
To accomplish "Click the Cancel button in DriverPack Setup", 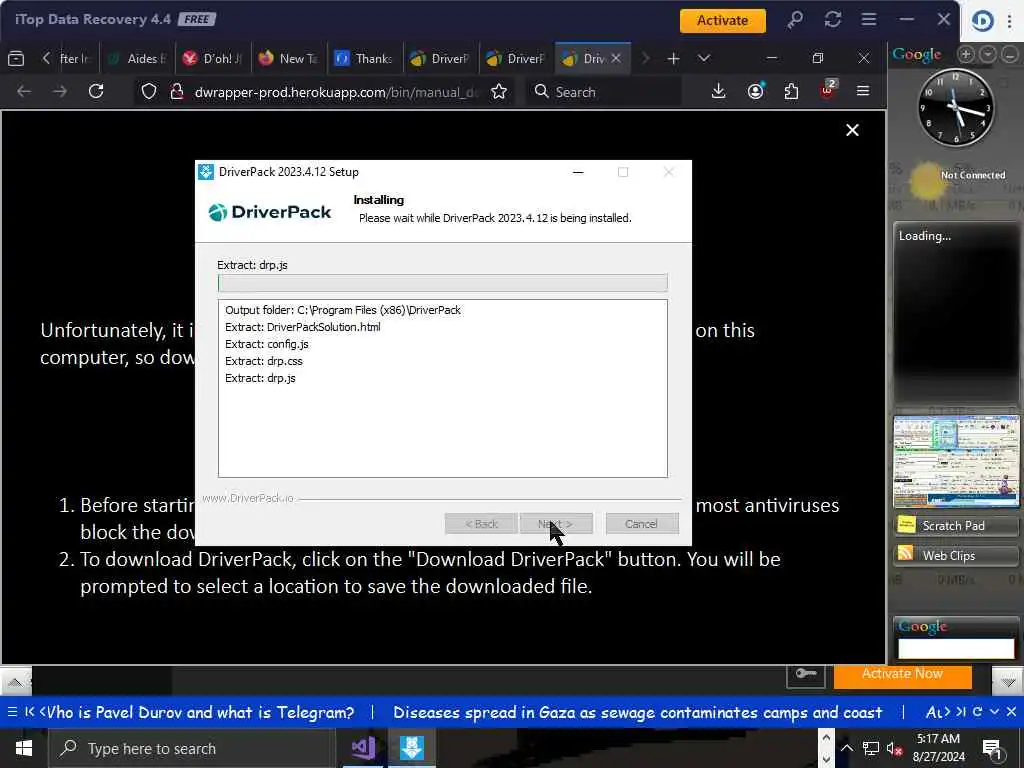I will (x=641, y=524).
